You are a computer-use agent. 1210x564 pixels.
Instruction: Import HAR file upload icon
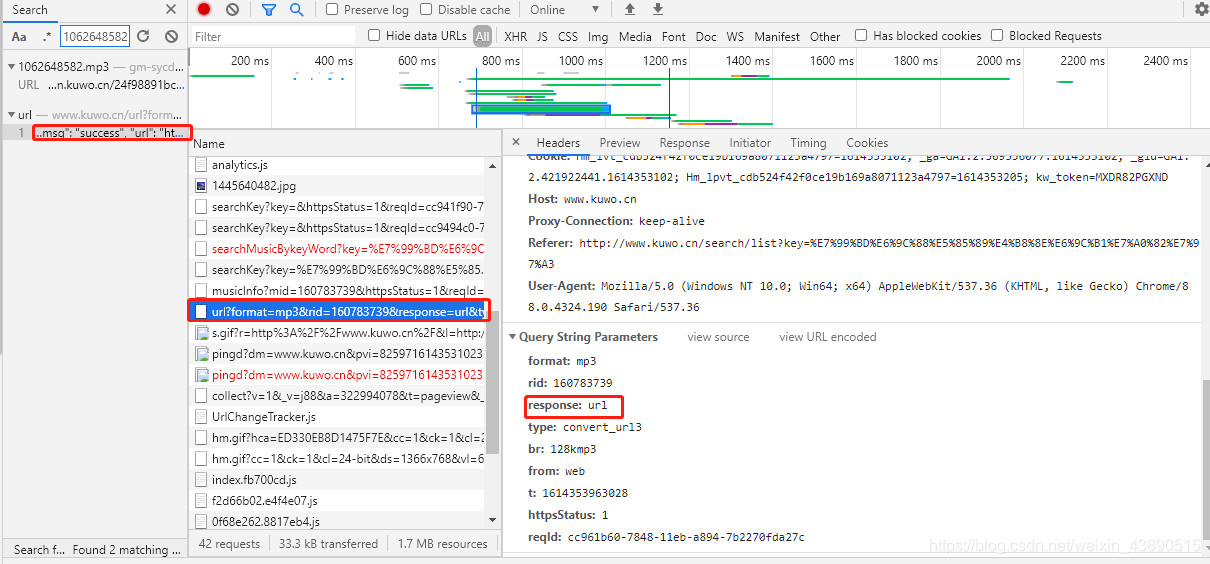tap(629, 9)
